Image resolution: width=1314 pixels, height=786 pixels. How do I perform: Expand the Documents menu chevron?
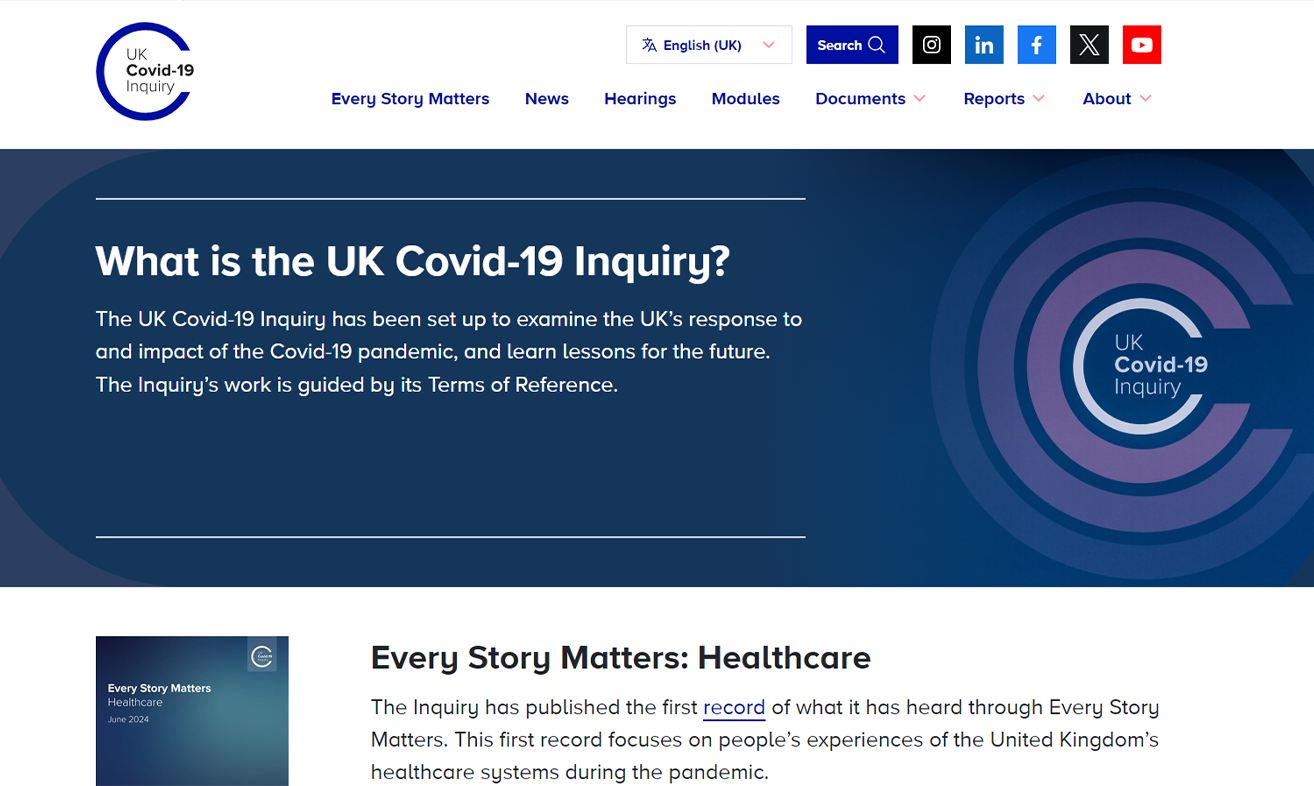920,98
